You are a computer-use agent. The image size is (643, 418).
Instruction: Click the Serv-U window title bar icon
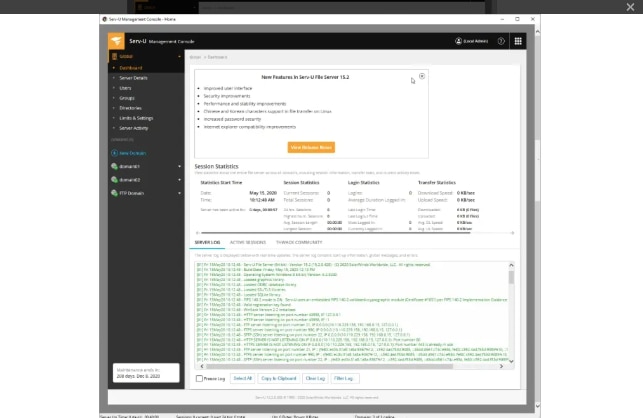[x=105, y=19]
